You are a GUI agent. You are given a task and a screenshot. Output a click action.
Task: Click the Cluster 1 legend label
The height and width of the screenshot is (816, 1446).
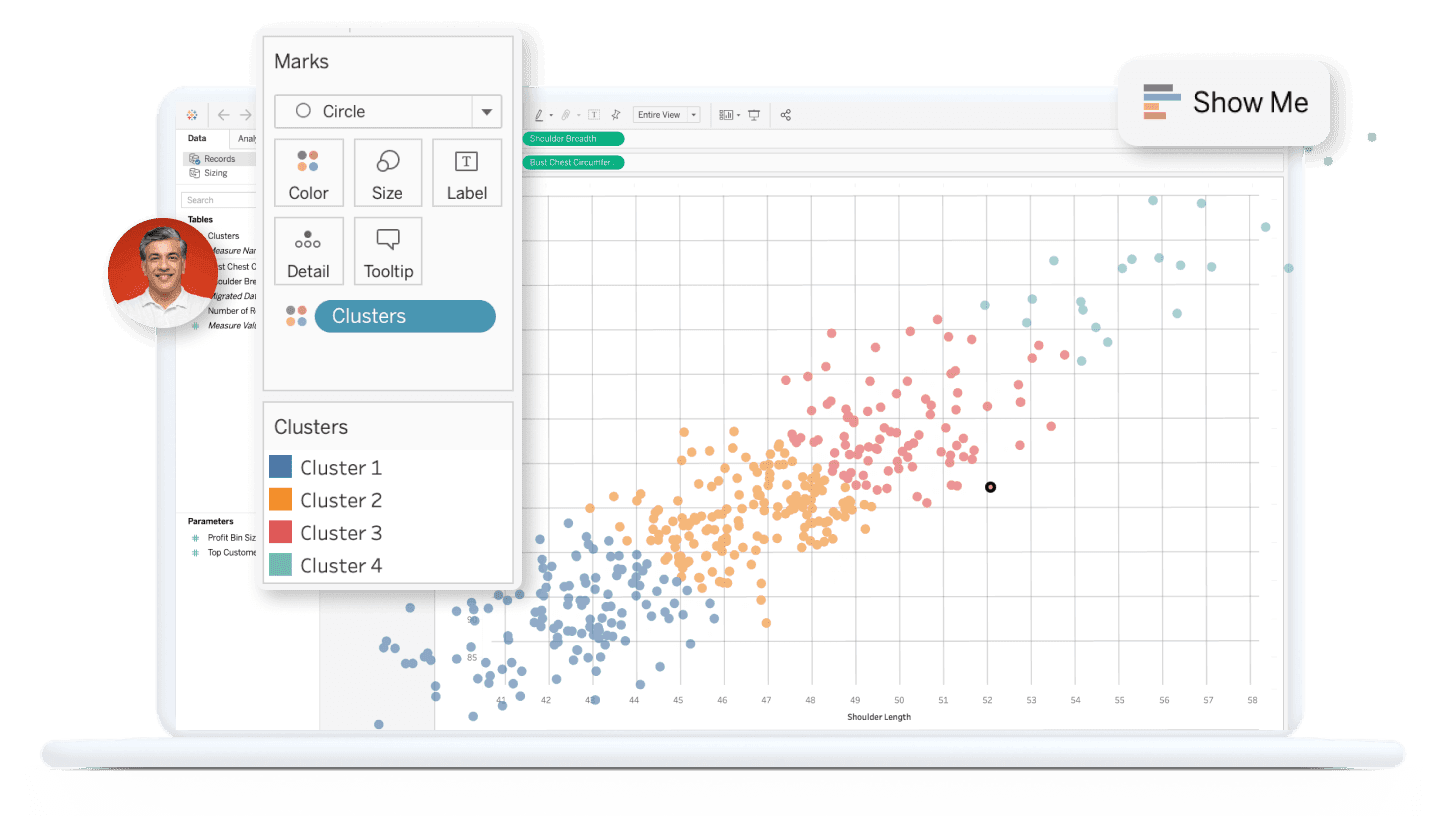tap(341, 467)
